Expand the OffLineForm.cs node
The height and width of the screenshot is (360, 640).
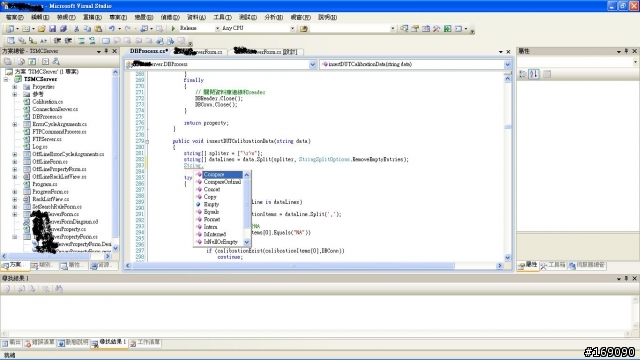15,162
